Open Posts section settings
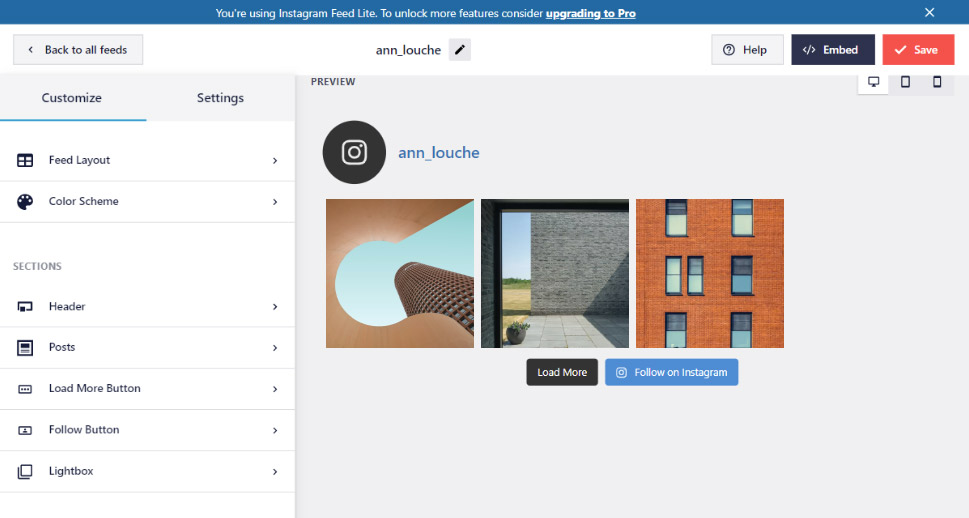This screenshot has width=969, height=518. pos(147,347)
